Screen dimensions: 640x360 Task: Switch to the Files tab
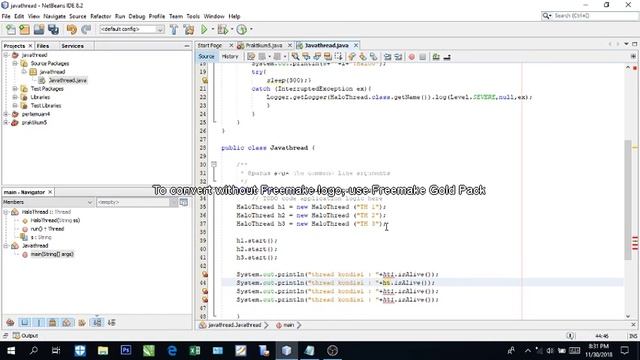43,46
